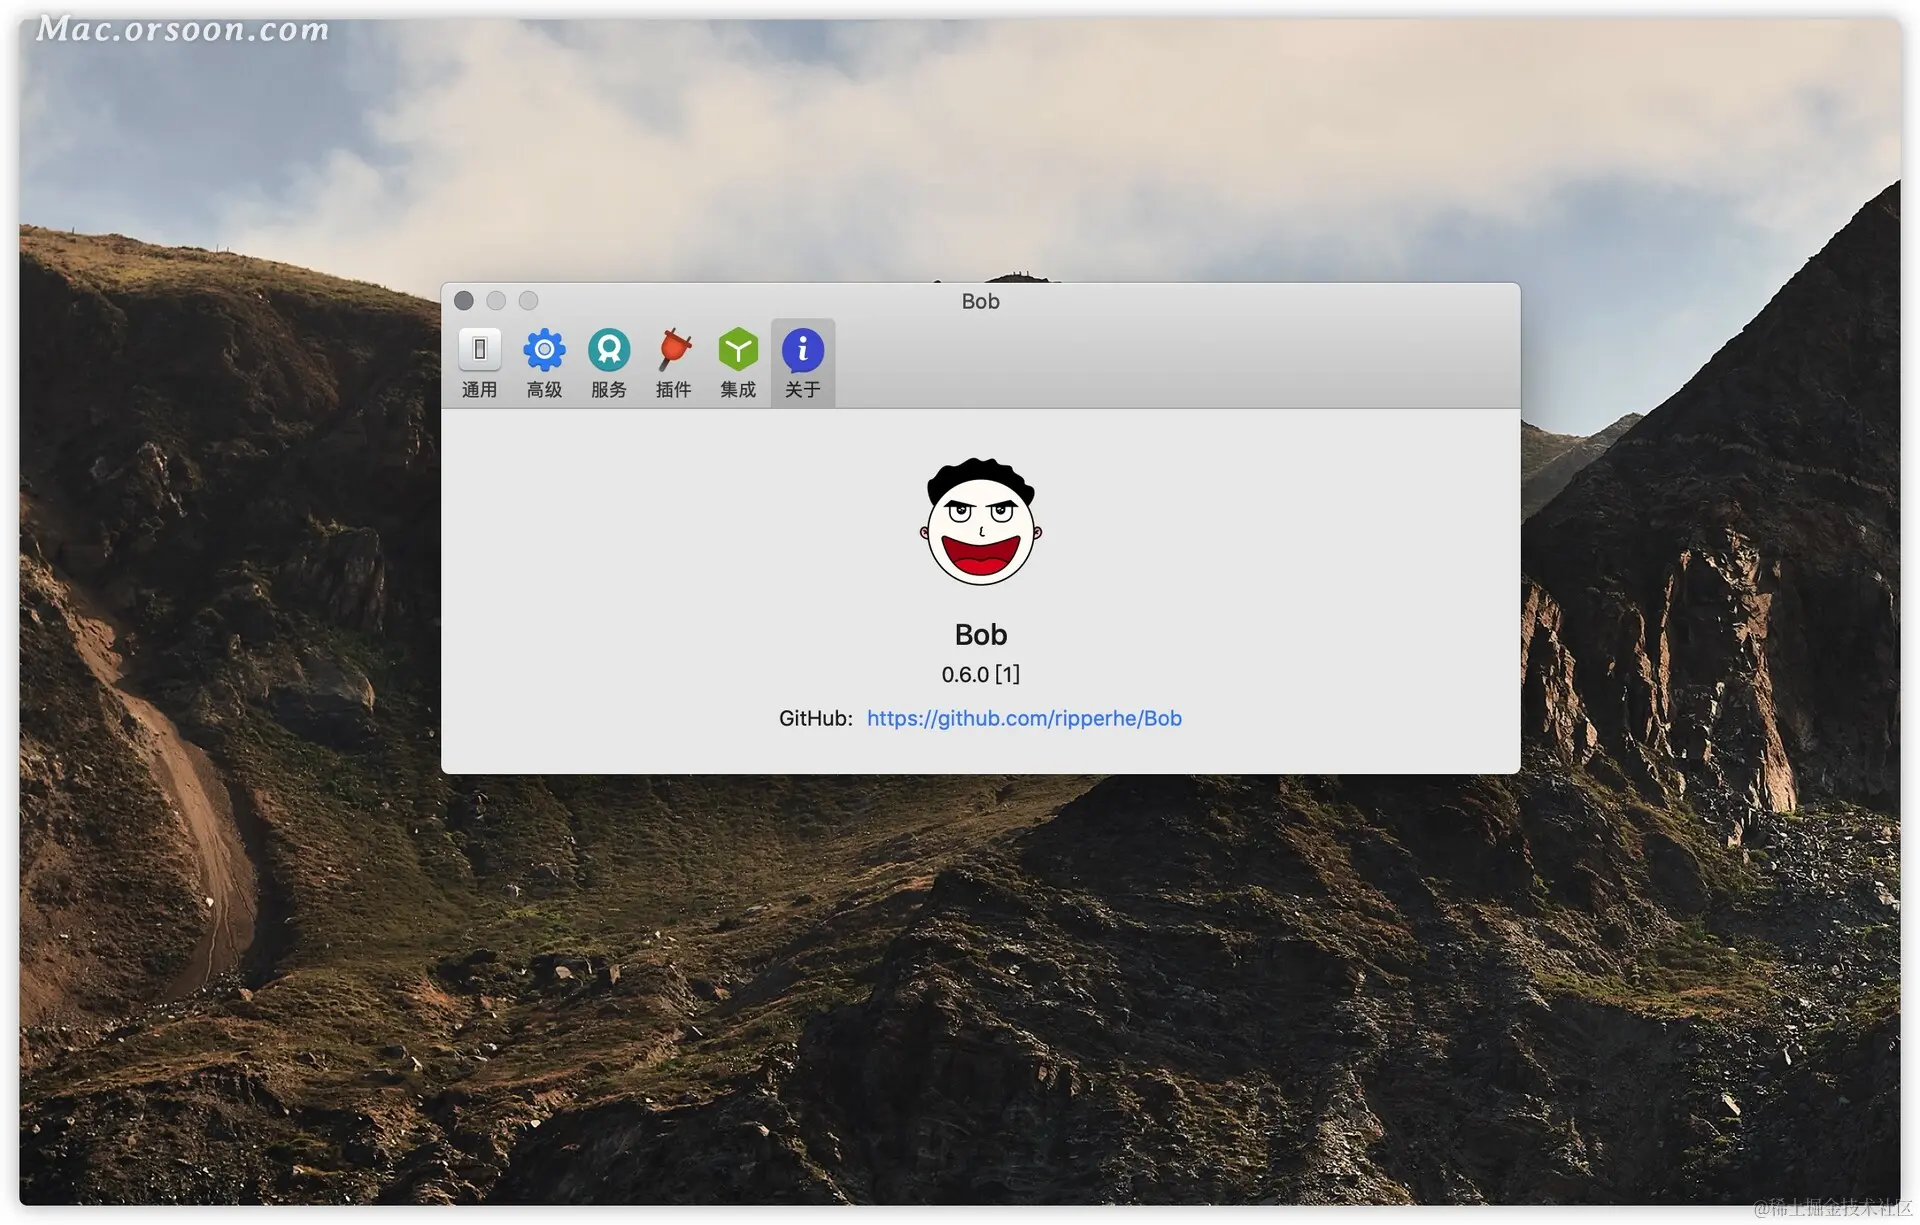Image resolution: width=1920 pixels, height=1225 pixels.
Task: Click the bold Bob app name under the logo
Action: tap(981, 635)
